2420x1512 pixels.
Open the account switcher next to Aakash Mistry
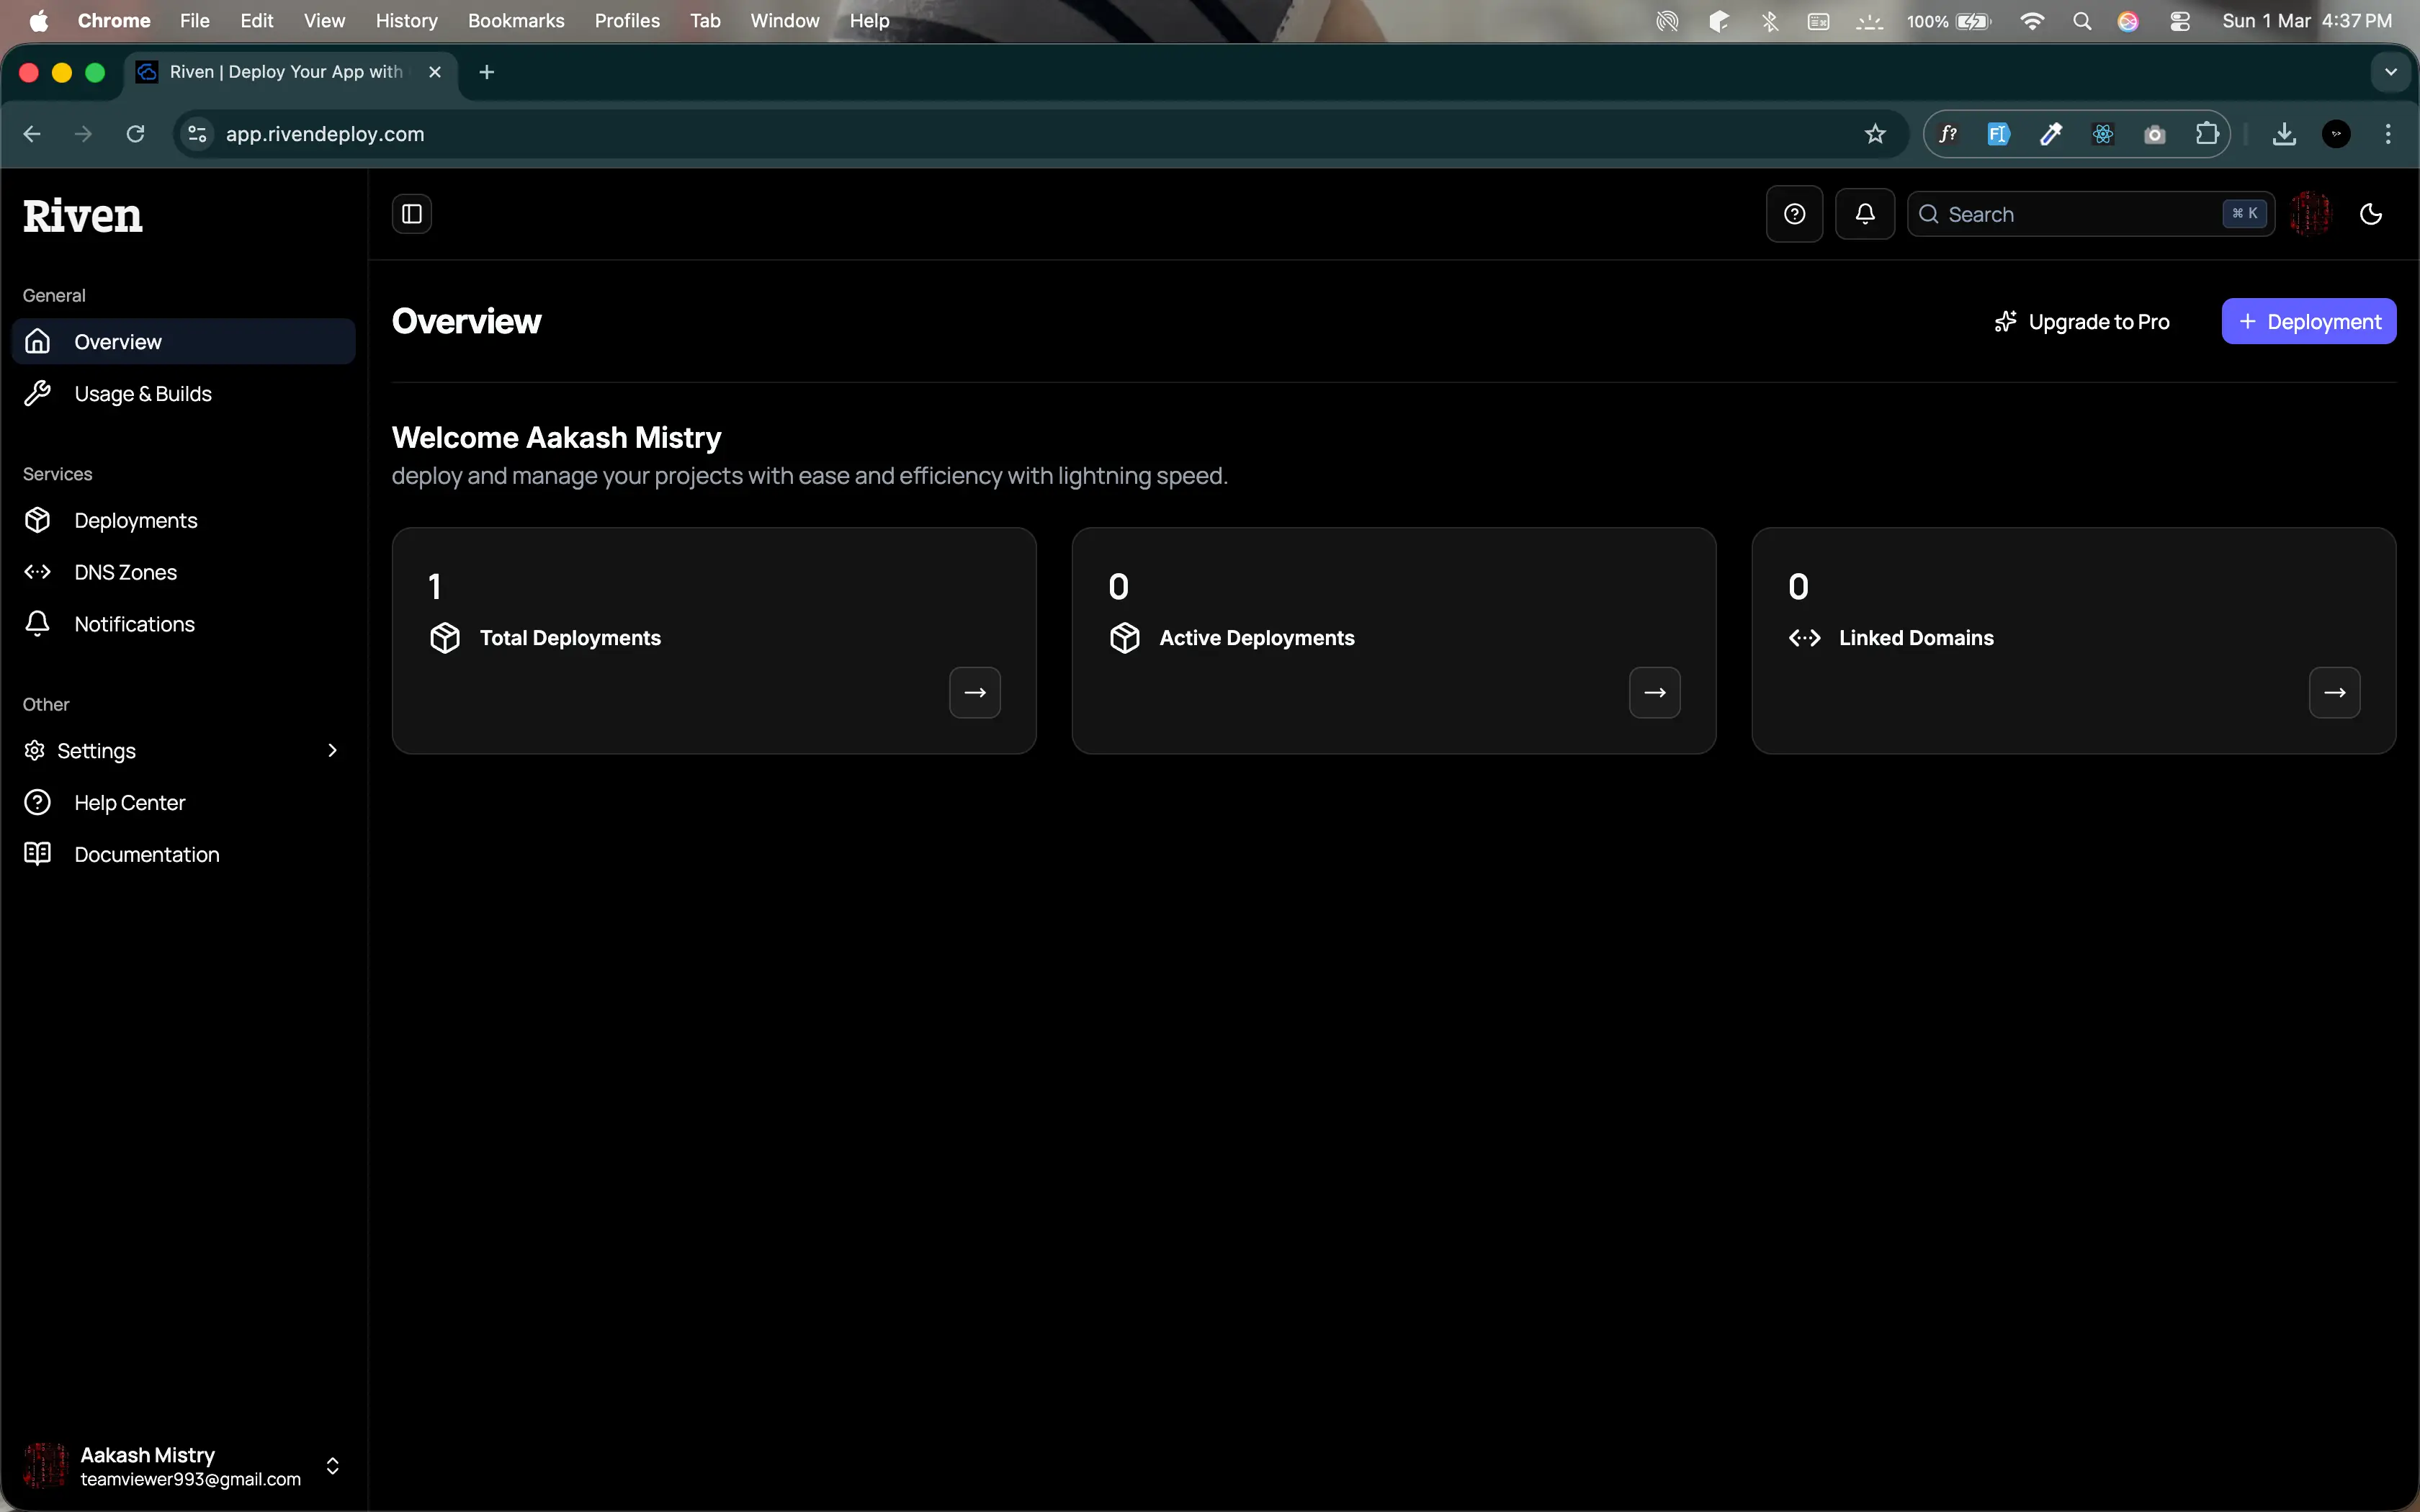coord(332,1466)
